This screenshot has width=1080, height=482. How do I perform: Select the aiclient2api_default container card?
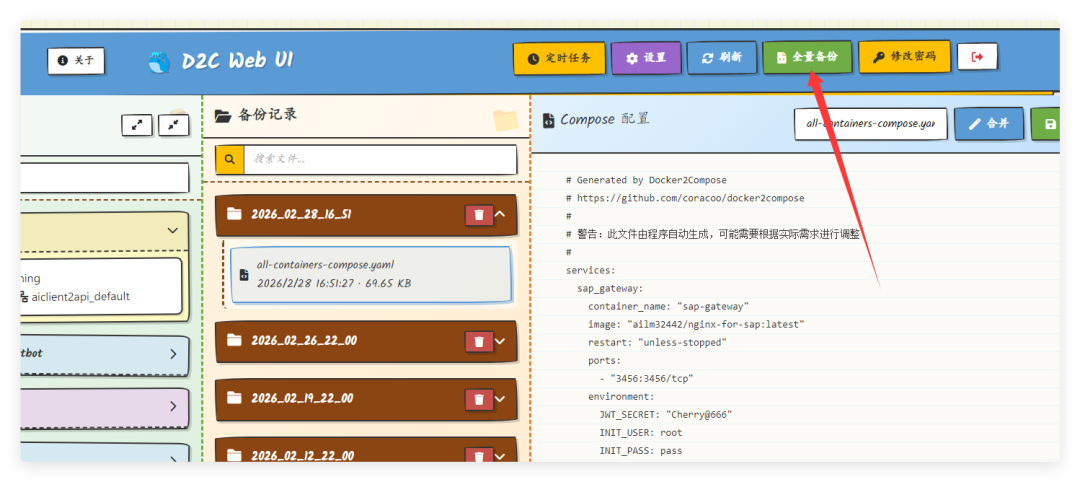pos(101,287)
